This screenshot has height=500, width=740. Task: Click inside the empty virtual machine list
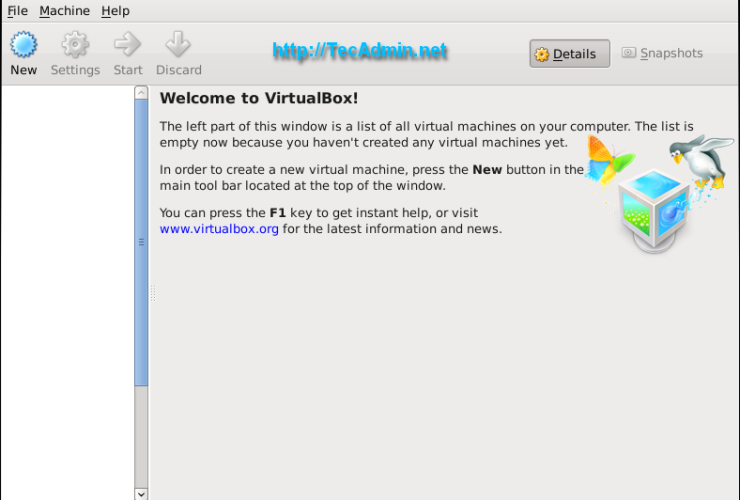click(67, 290)
